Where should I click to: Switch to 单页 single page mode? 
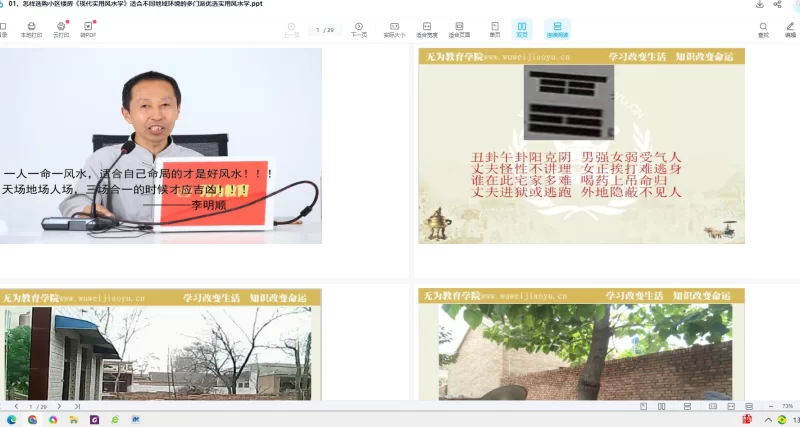click(494, 28)
